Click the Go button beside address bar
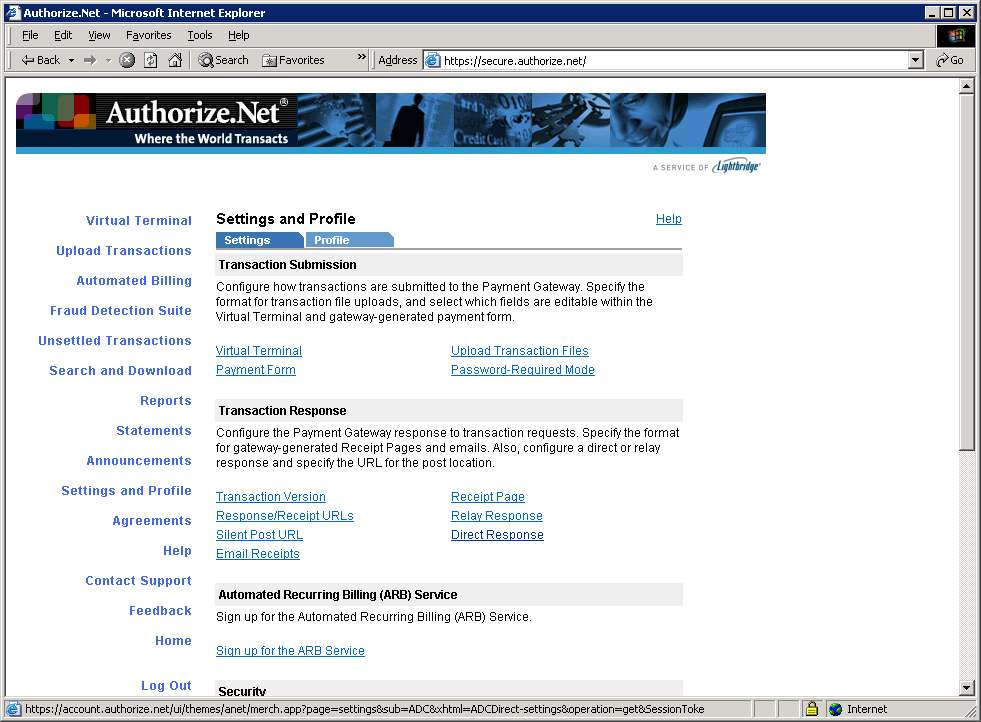Screen dimensions: 981x722 (x=949, y=60)
